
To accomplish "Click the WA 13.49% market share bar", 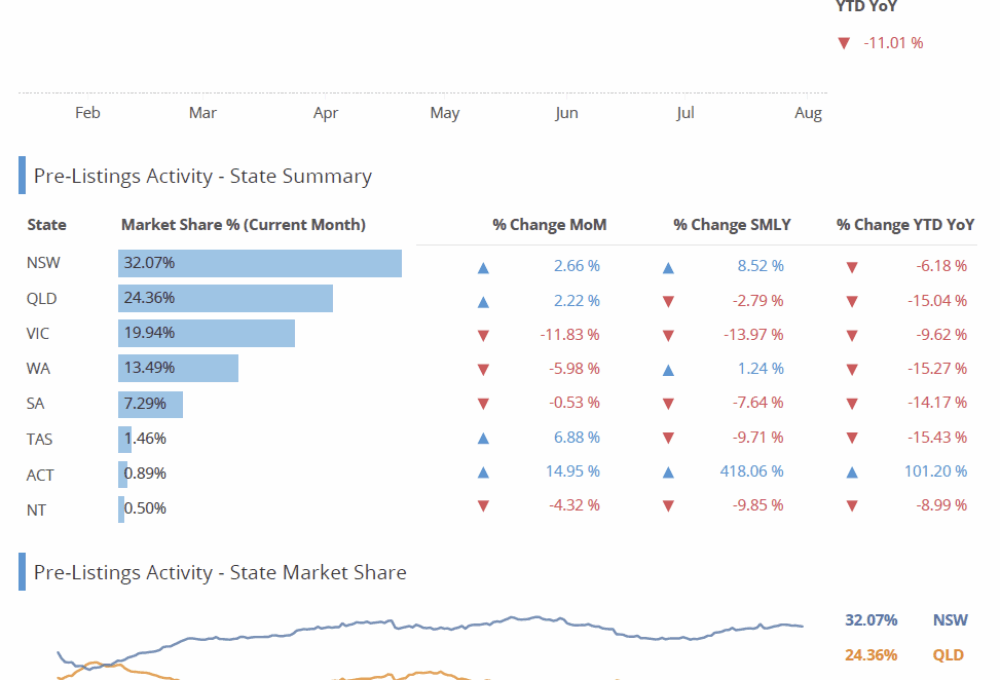I will coord(178,368).
